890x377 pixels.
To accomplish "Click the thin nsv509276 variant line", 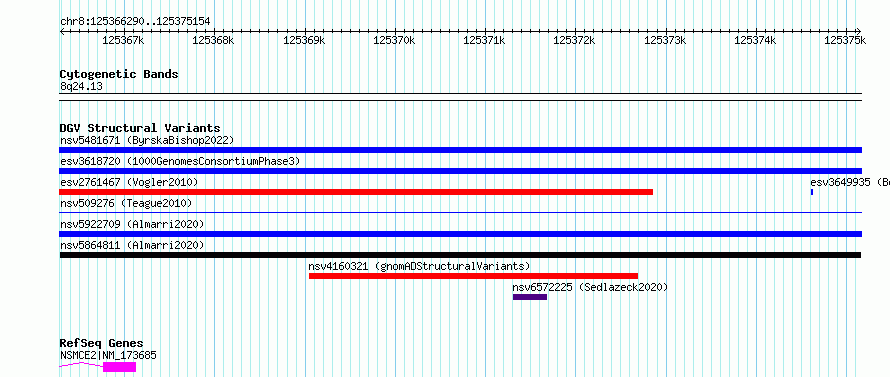I will point(460,213).
